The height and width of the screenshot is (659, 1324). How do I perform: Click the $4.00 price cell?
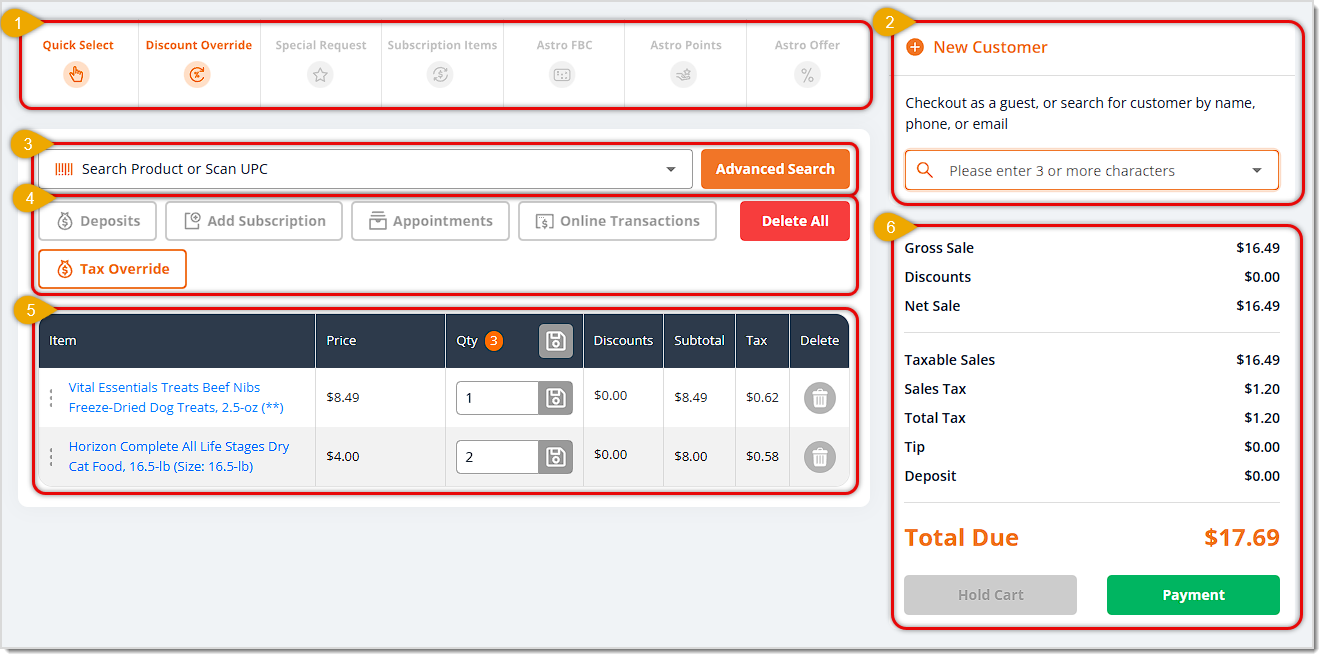click(x=343, y=456)
